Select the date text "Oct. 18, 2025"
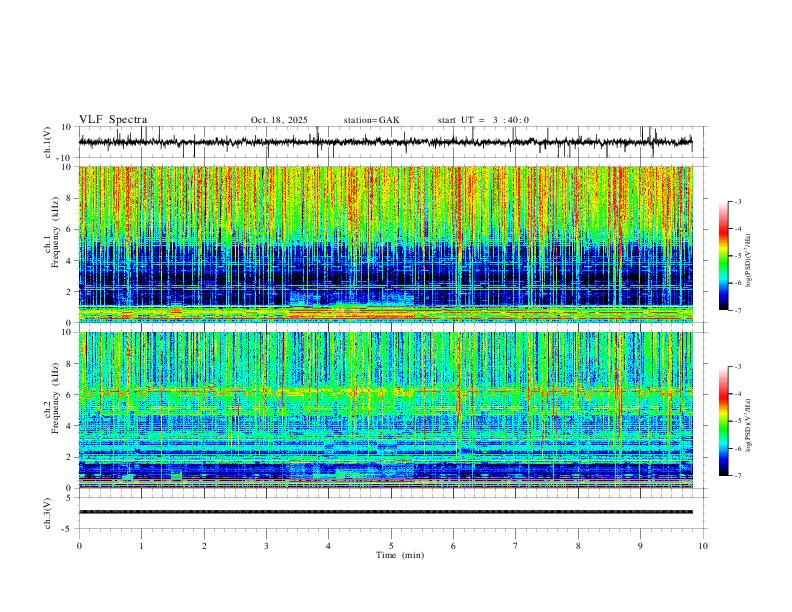 [279, 120]
